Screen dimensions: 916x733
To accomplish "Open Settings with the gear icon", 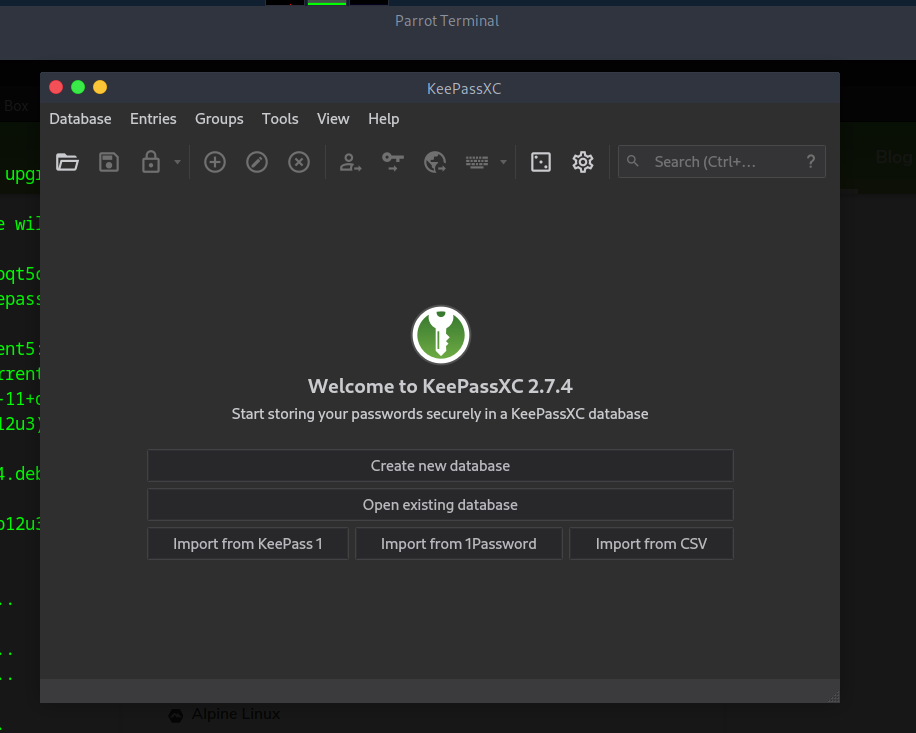I will point(583,162).
